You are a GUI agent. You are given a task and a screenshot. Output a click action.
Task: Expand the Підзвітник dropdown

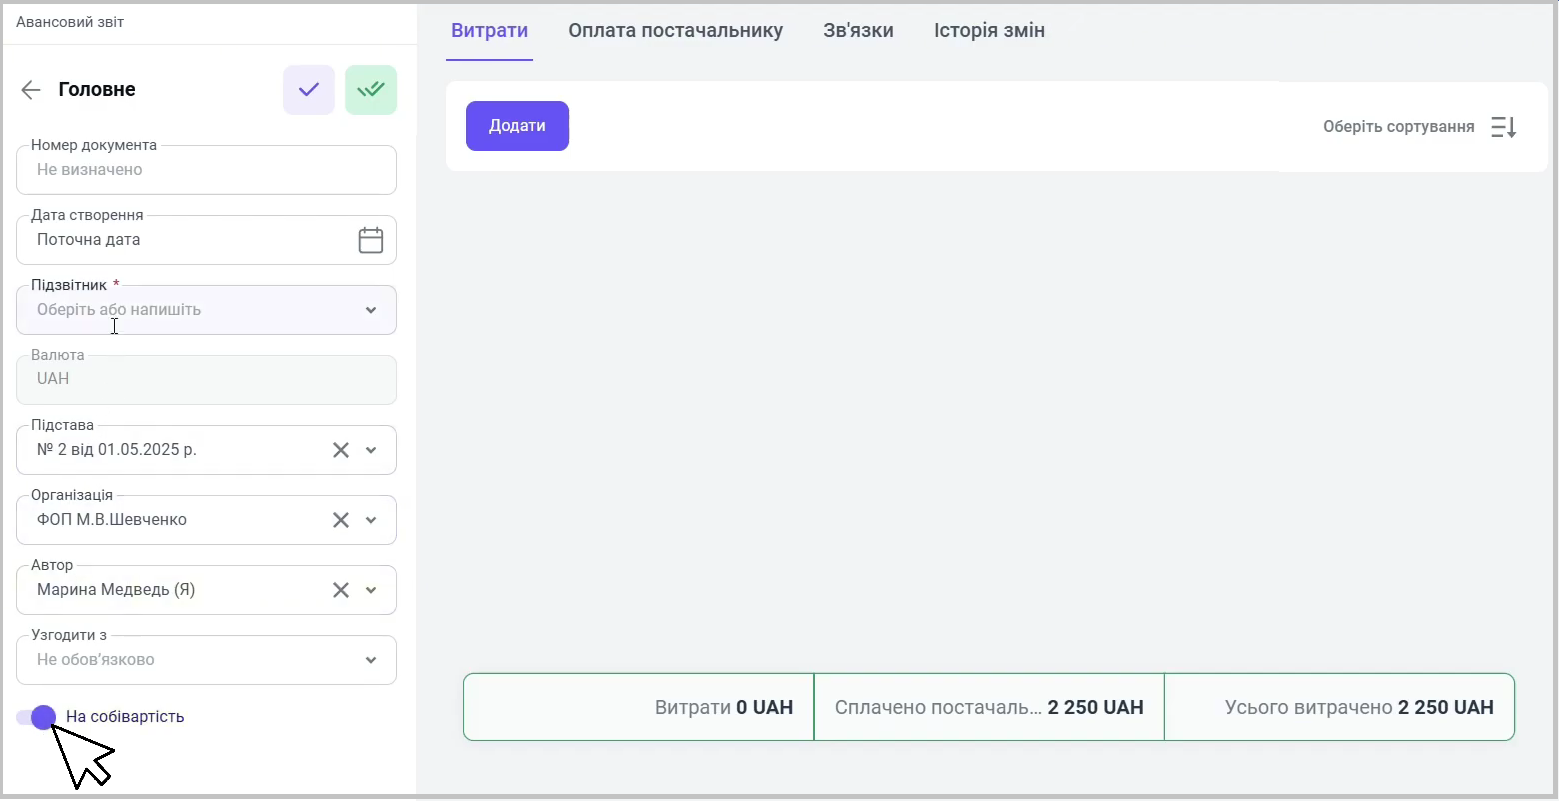(x=371, y=310)
